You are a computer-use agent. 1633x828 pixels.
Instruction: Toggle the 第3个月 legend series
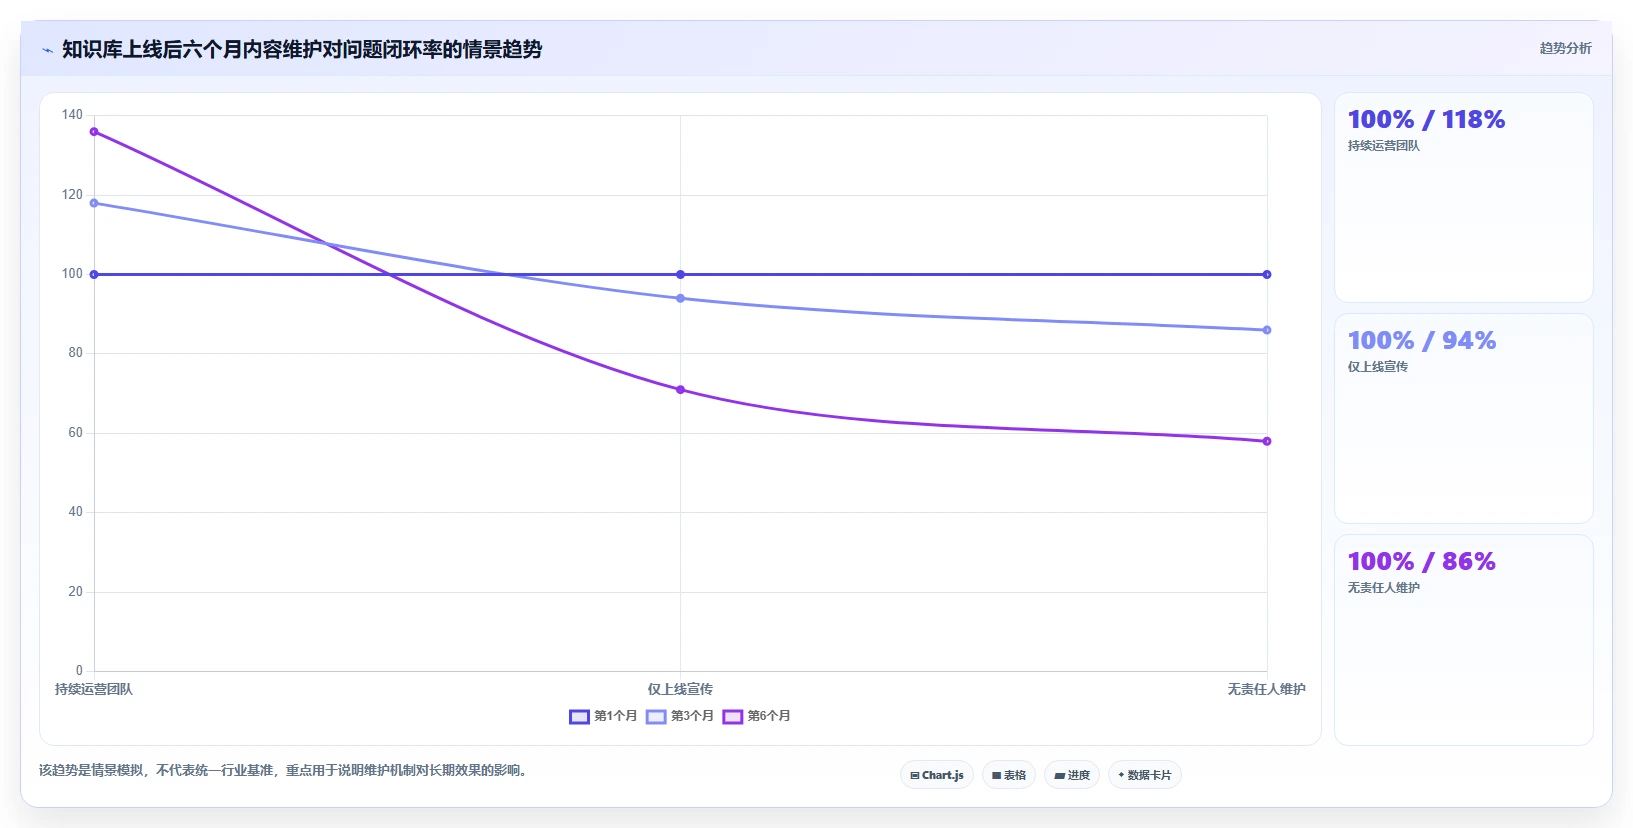(680, 716)
